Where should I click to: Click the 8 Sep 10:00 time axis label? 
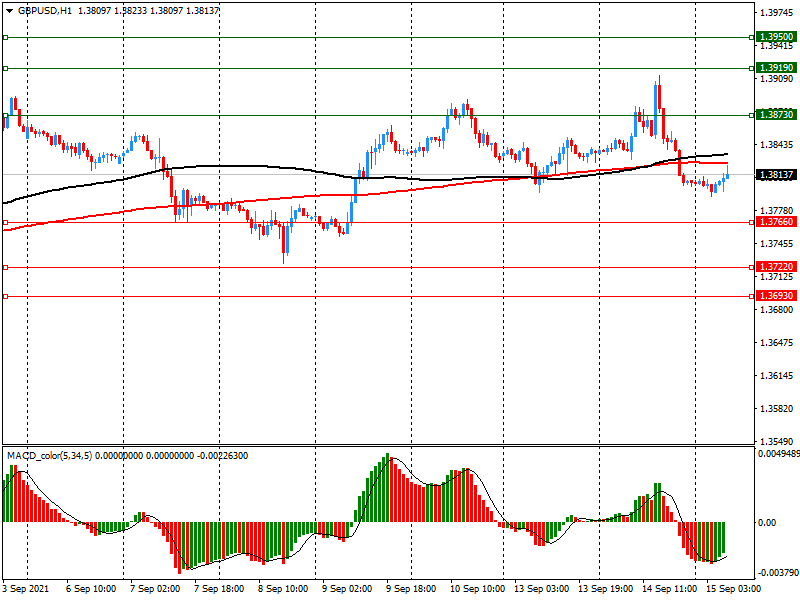tap(283, 589)
